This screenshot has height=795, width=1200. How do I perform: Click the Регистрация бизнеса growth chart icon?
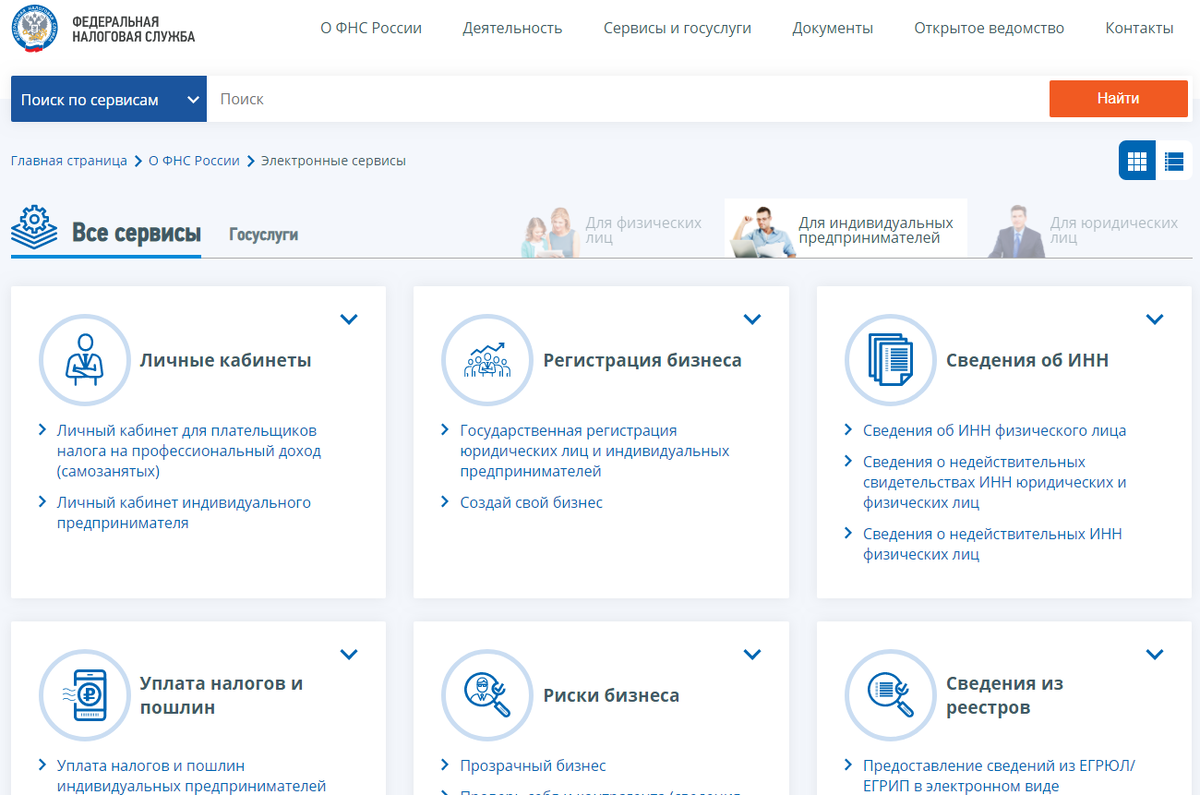tap(487, 360)
